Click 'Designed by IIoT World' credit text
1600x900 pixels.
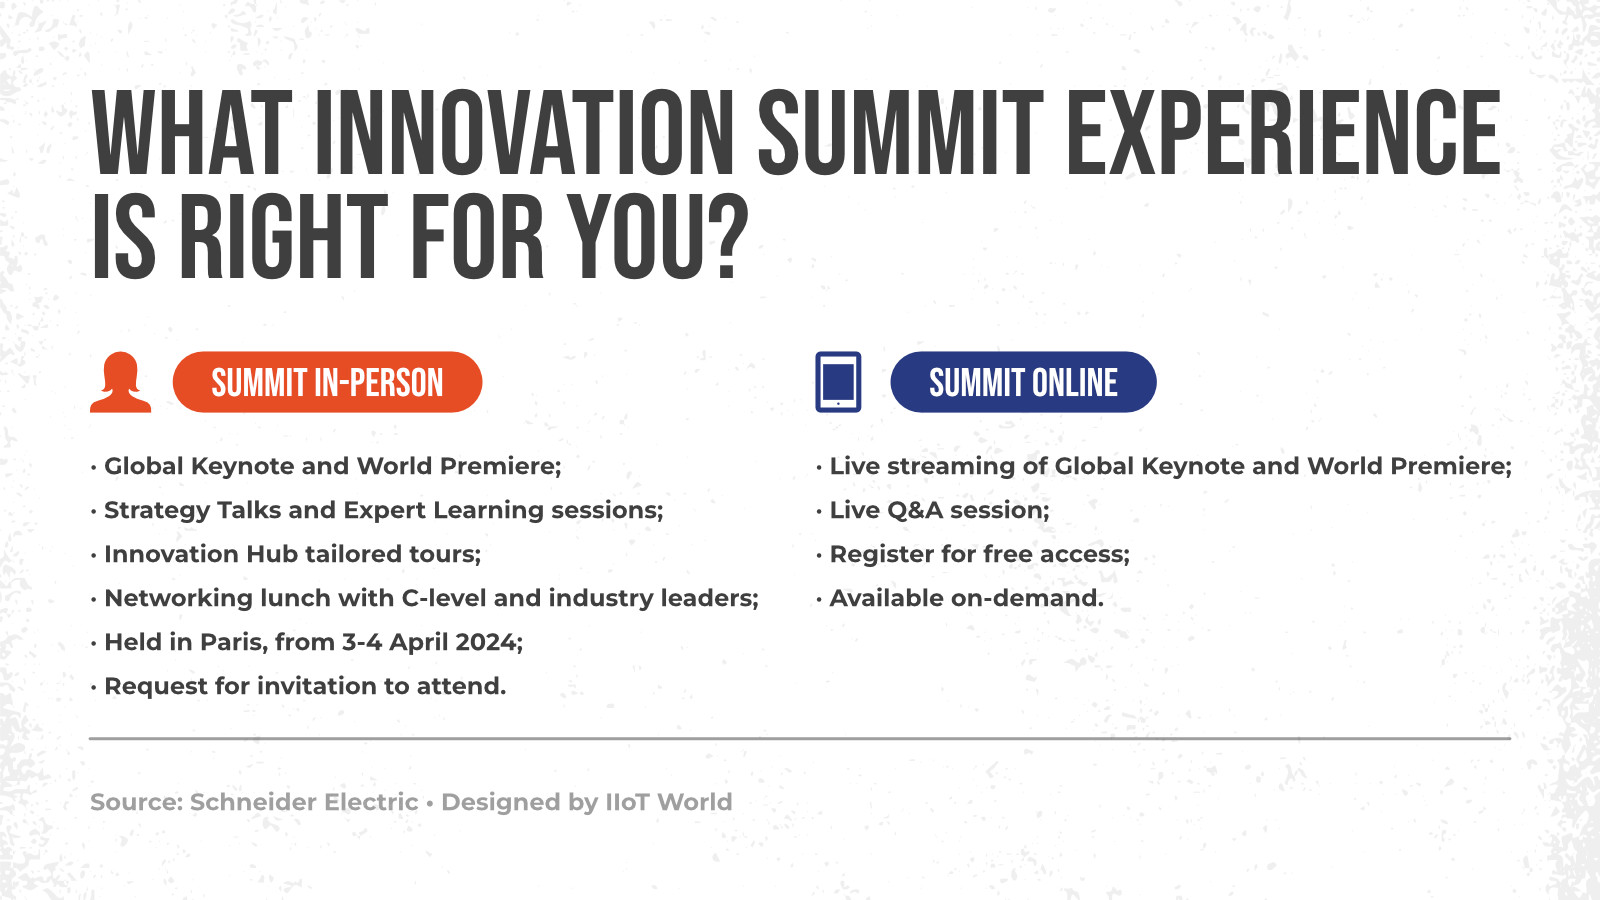[587, 802]
